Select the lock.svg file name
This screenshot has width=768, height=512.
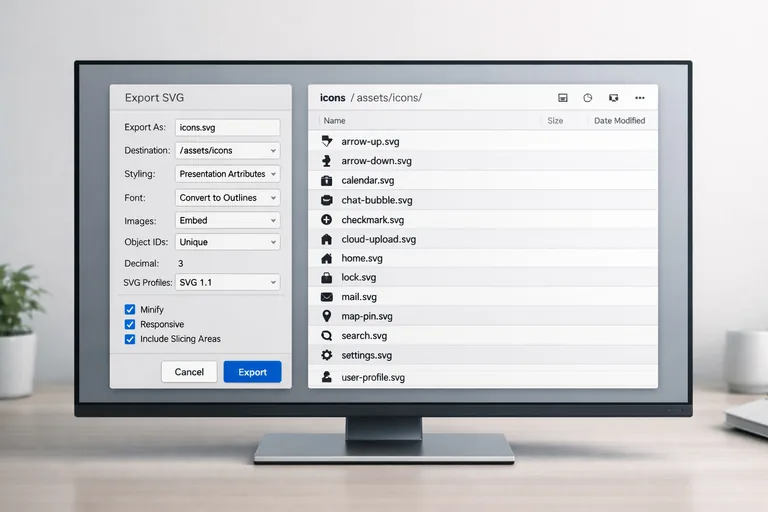pos(359,277)
